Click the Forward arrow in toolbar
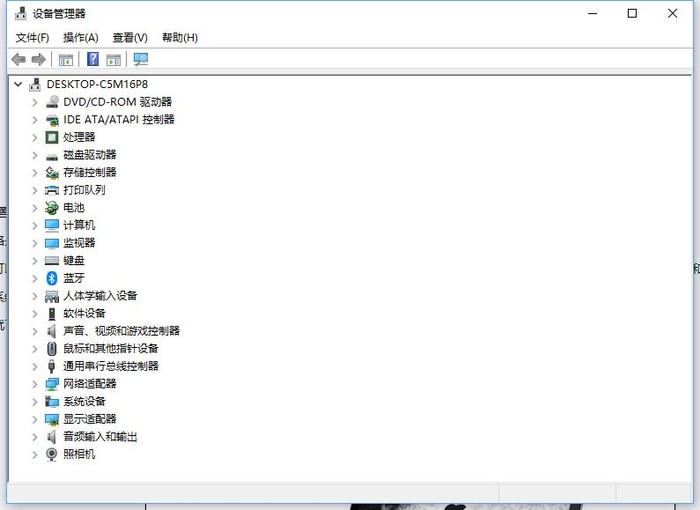Image resolution: width=700 pixels, height=510 pixels. point(38,60)
